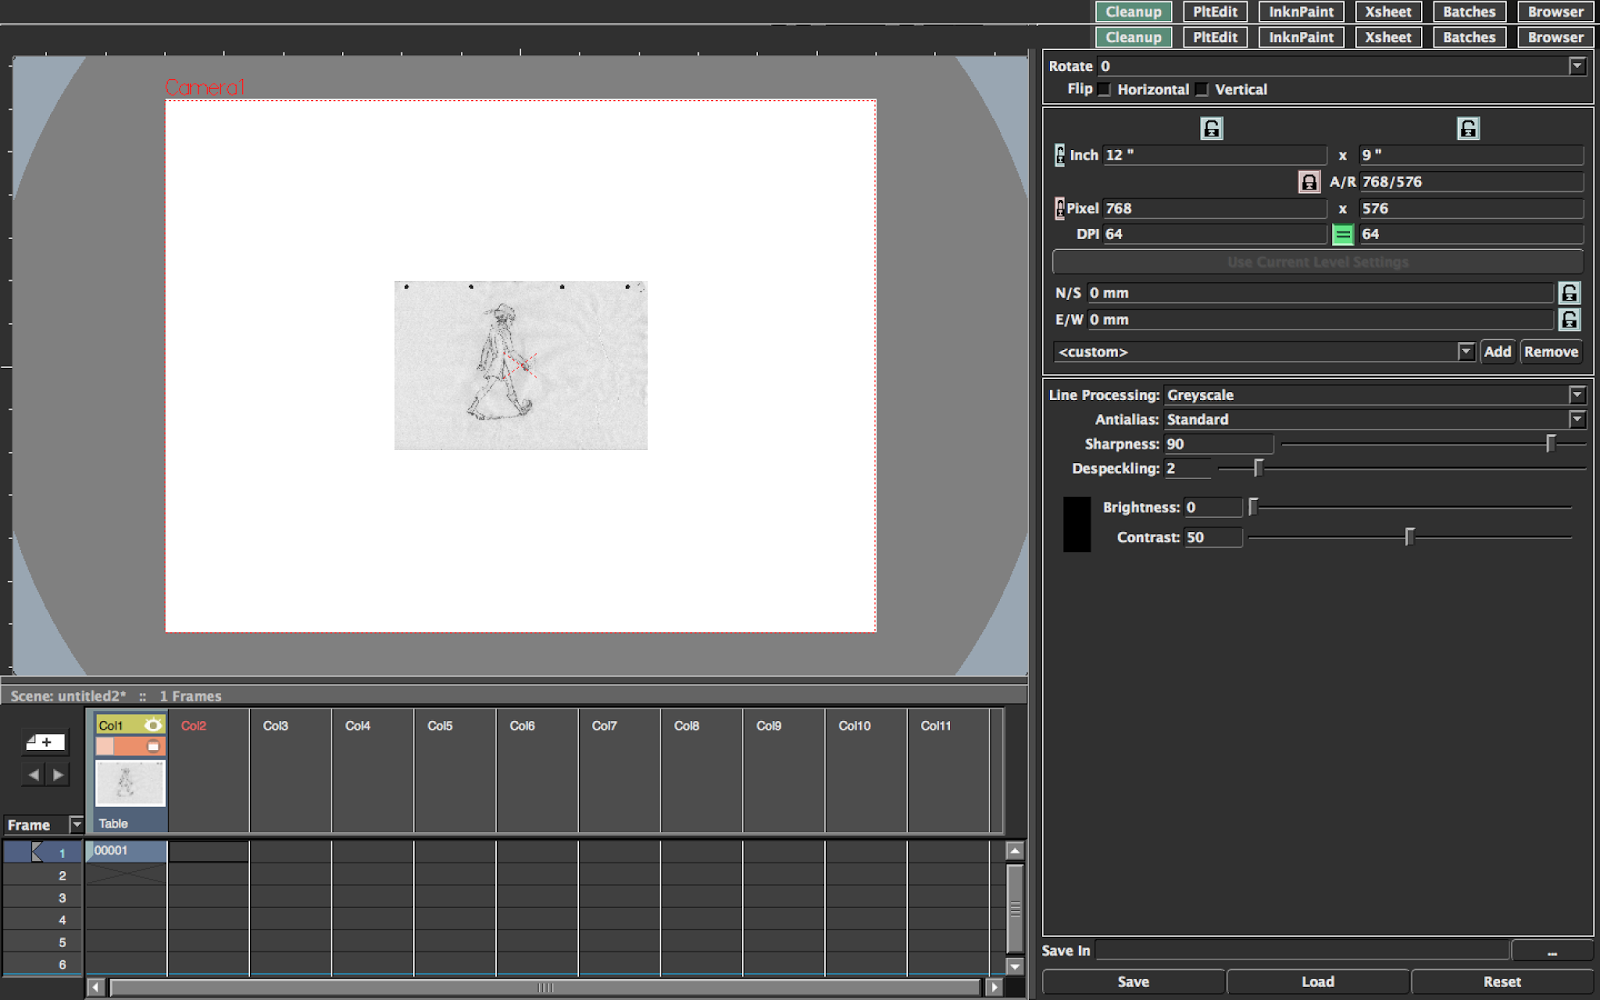1600x1000 pixels.
Task: Click the Contrast slider handle
Action: (x=1409, y=537)
